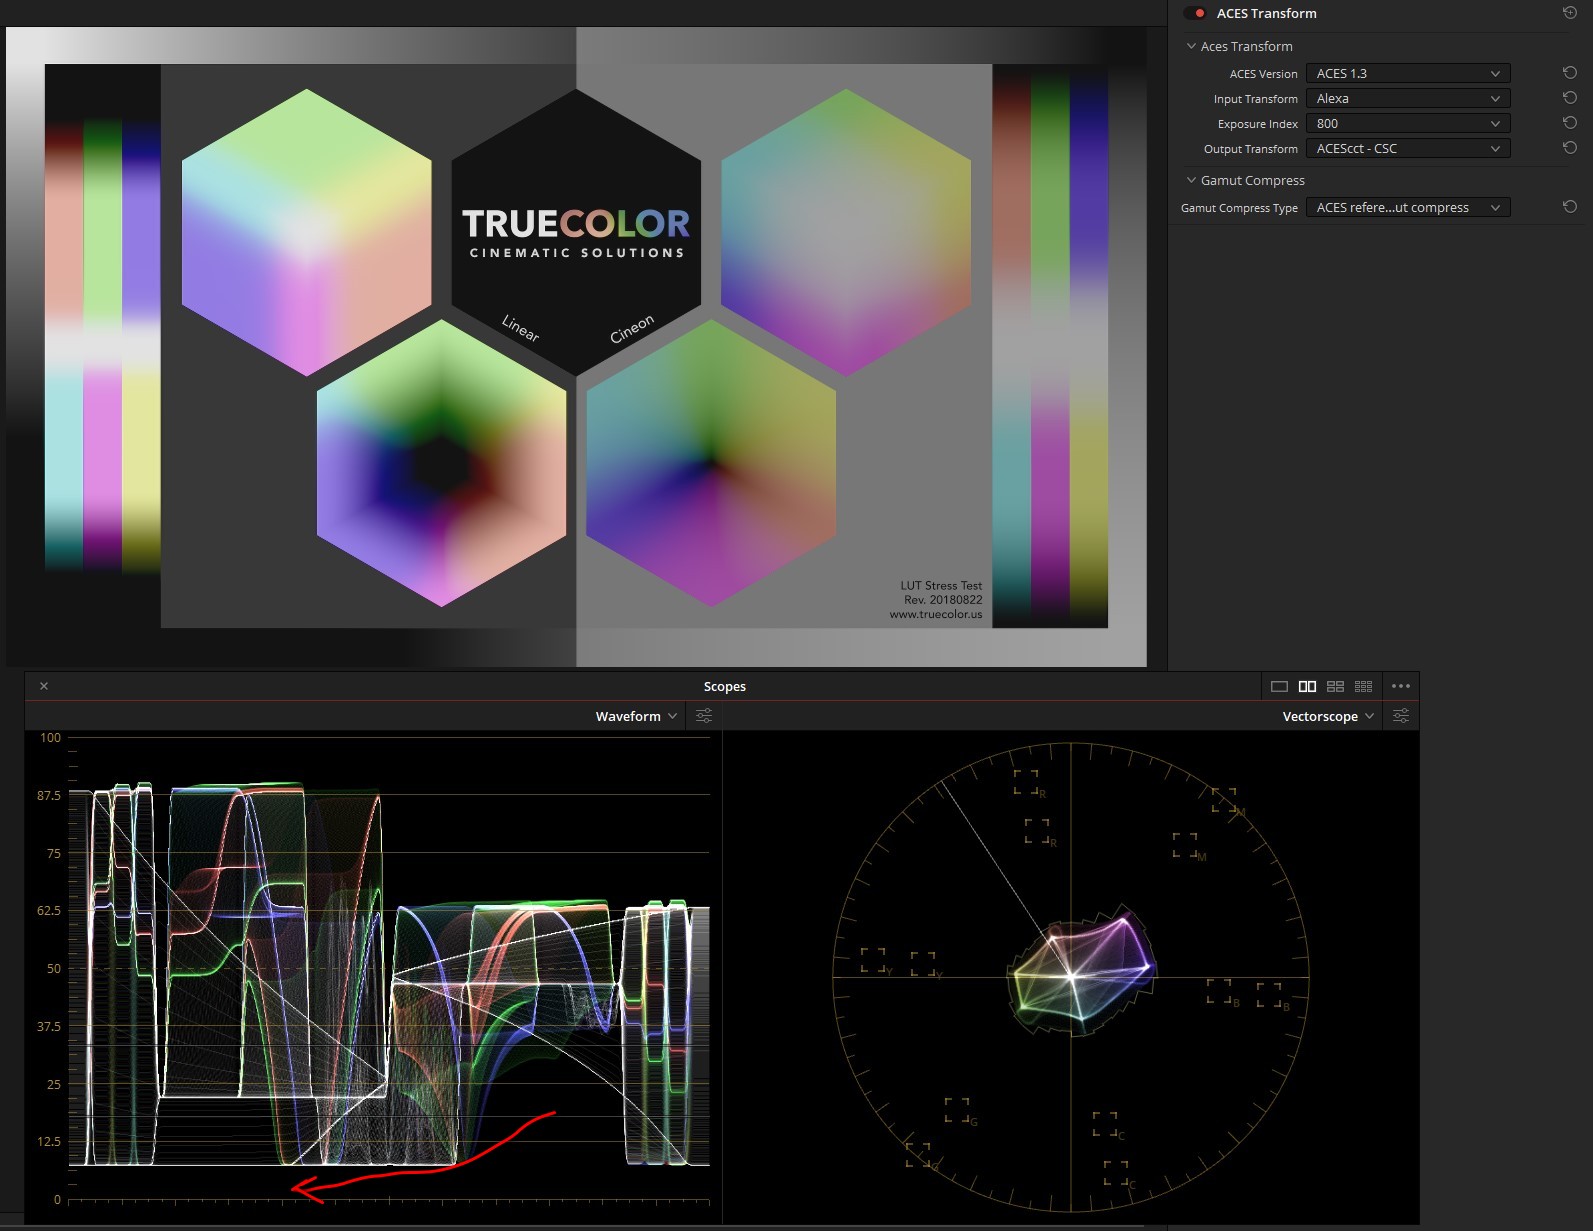
Task: Click the vectorscope display
Action: [1071, 977]
